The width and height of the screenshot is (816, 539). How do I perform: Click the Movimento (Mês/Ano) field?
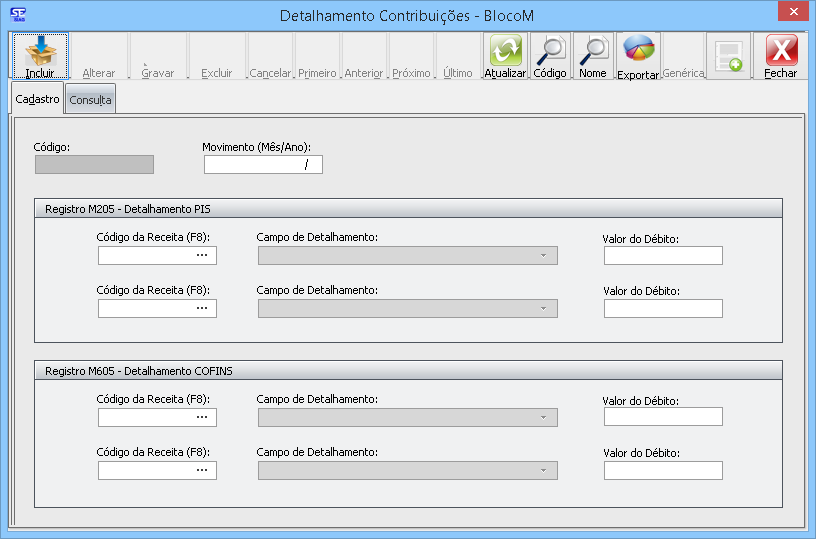point(263,165)
